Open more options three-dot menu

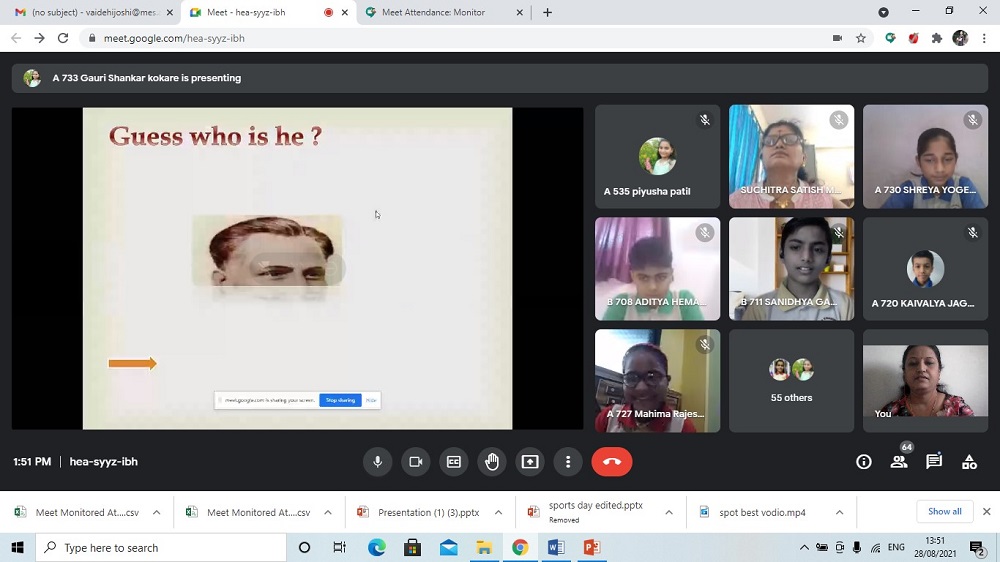(x=568, y=462)
